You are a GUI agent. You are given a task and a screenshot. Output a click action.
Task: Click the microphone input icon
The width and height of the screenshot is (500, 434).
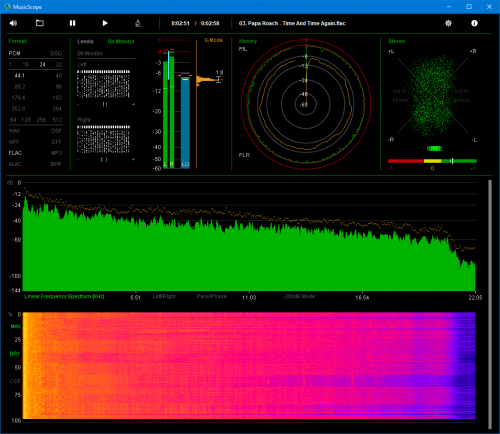point(138,23)
